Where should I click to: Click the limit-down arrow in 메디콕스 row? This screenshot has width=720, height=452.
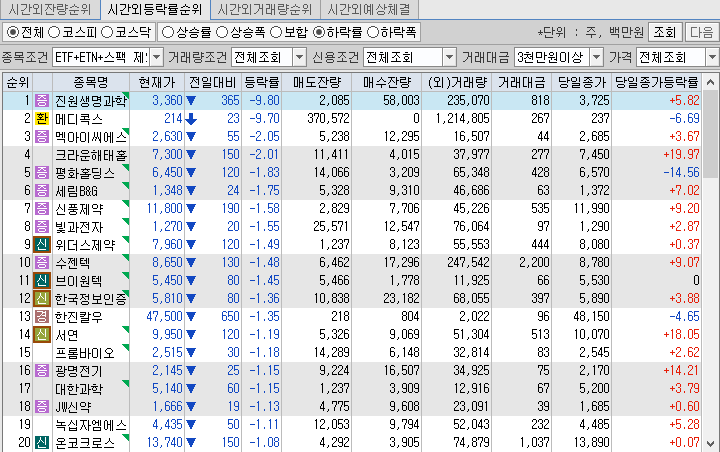[x=191, y=119]
